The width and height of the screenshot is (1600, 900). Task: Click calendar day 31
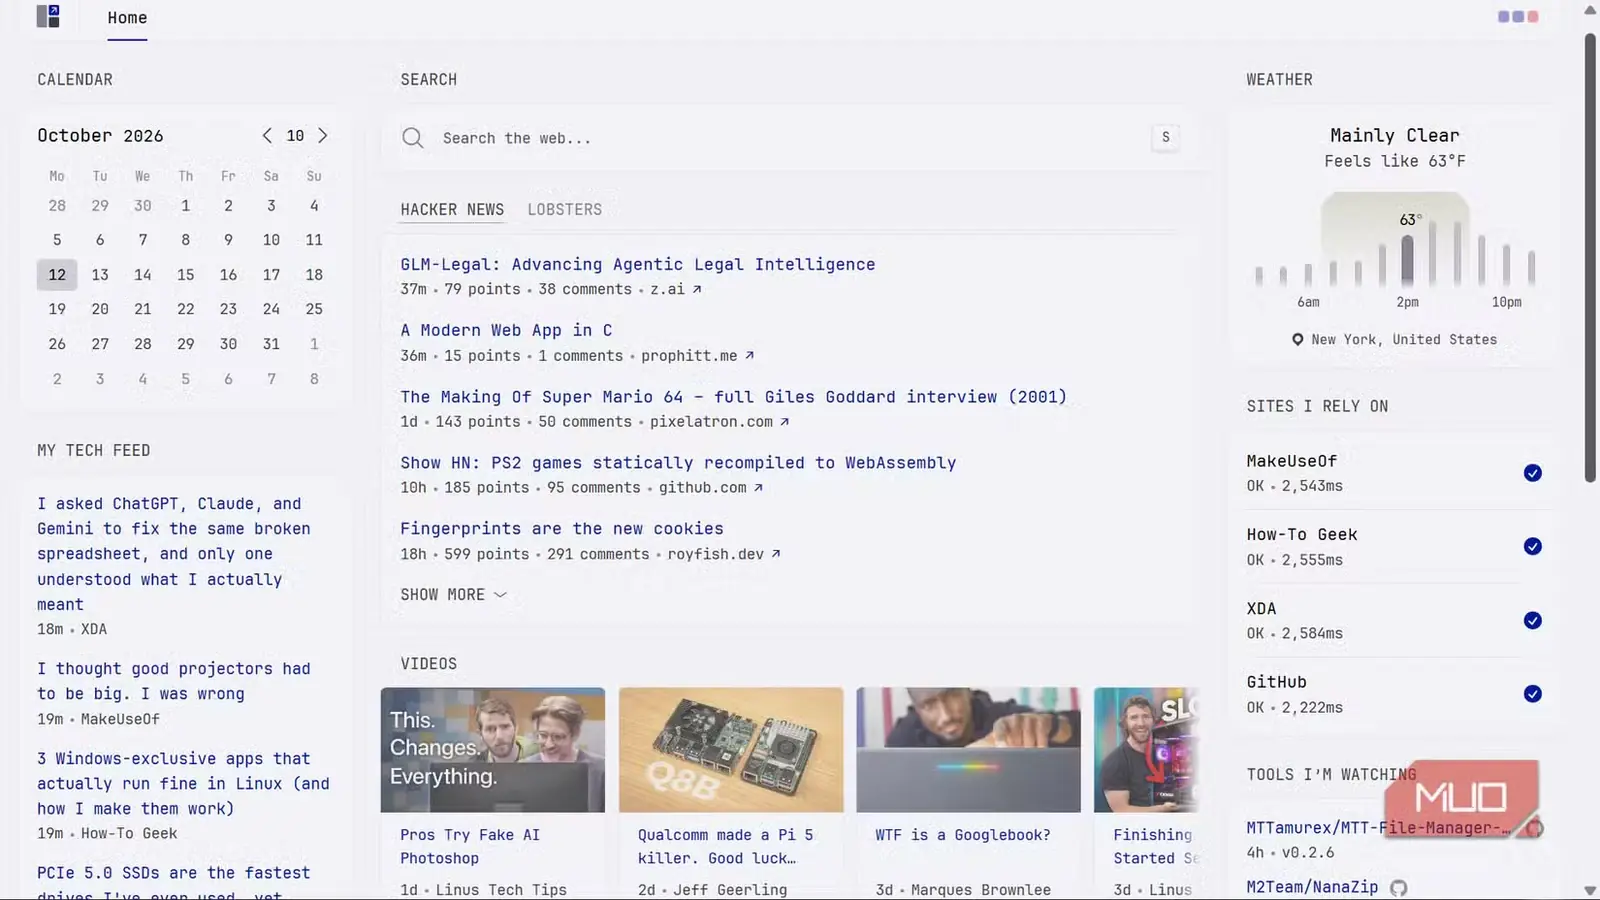click(x=271, y=344)
